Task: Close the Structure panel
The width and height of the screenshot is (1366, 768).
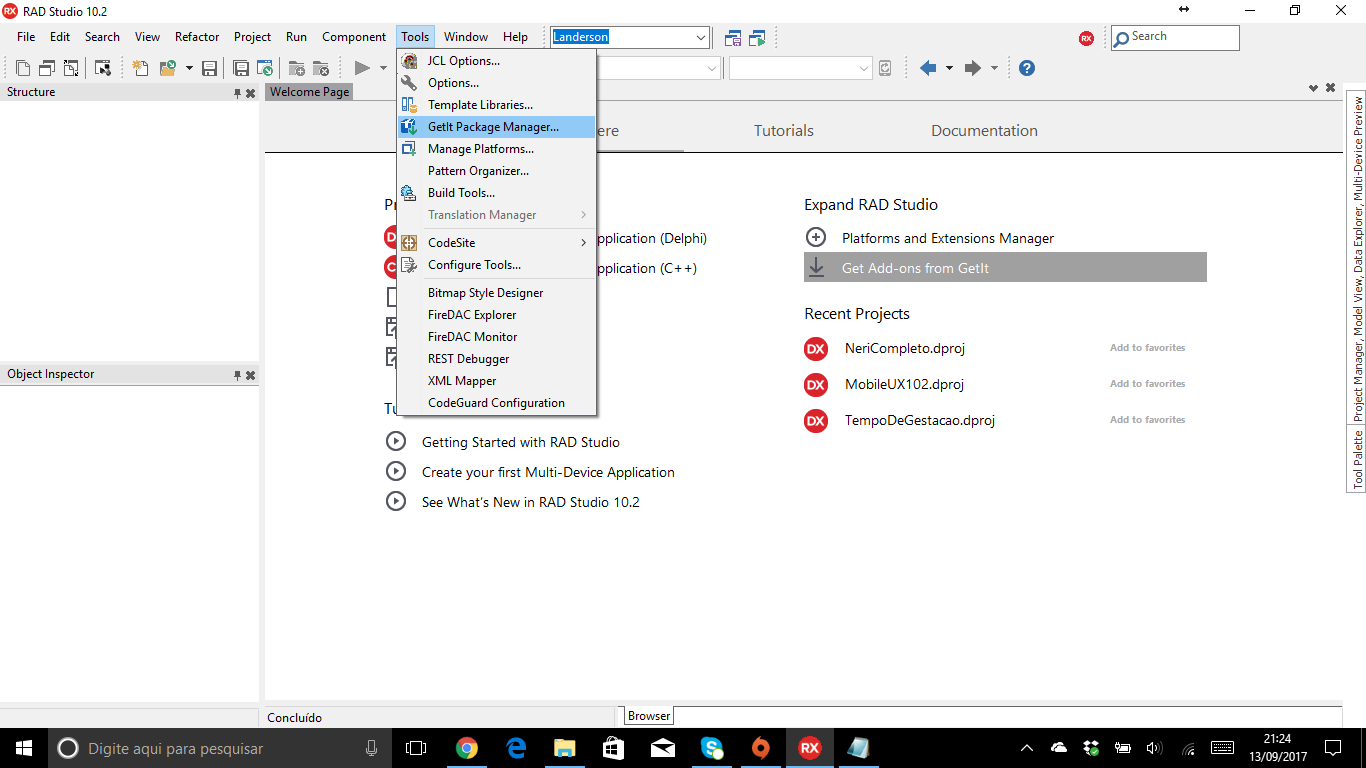Action: point(251,93)
